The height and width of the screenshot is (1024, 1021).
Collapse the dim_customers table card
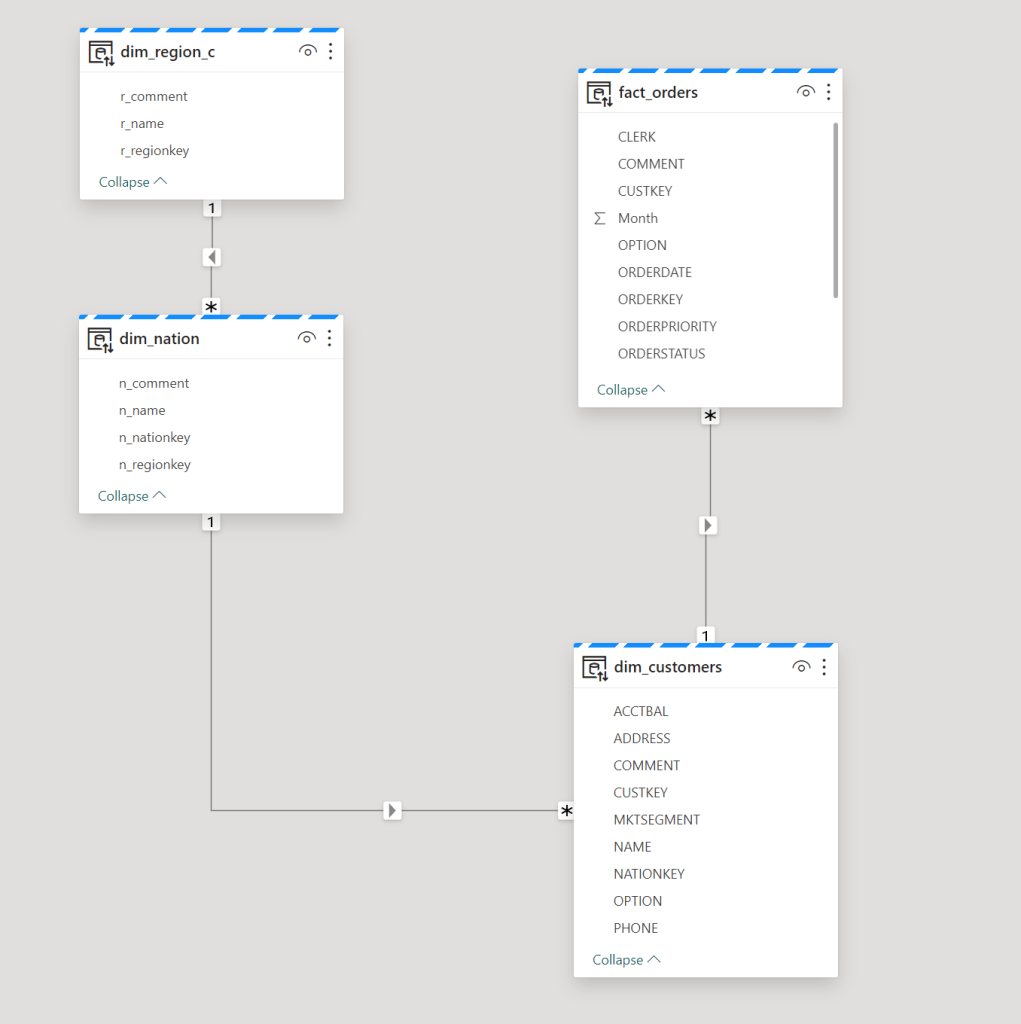(627, 960)
